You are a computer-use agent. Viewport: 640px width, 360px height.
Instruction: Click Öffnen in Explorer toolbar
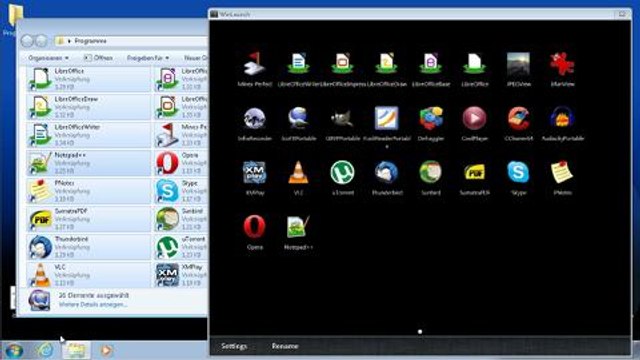[98, 58]
